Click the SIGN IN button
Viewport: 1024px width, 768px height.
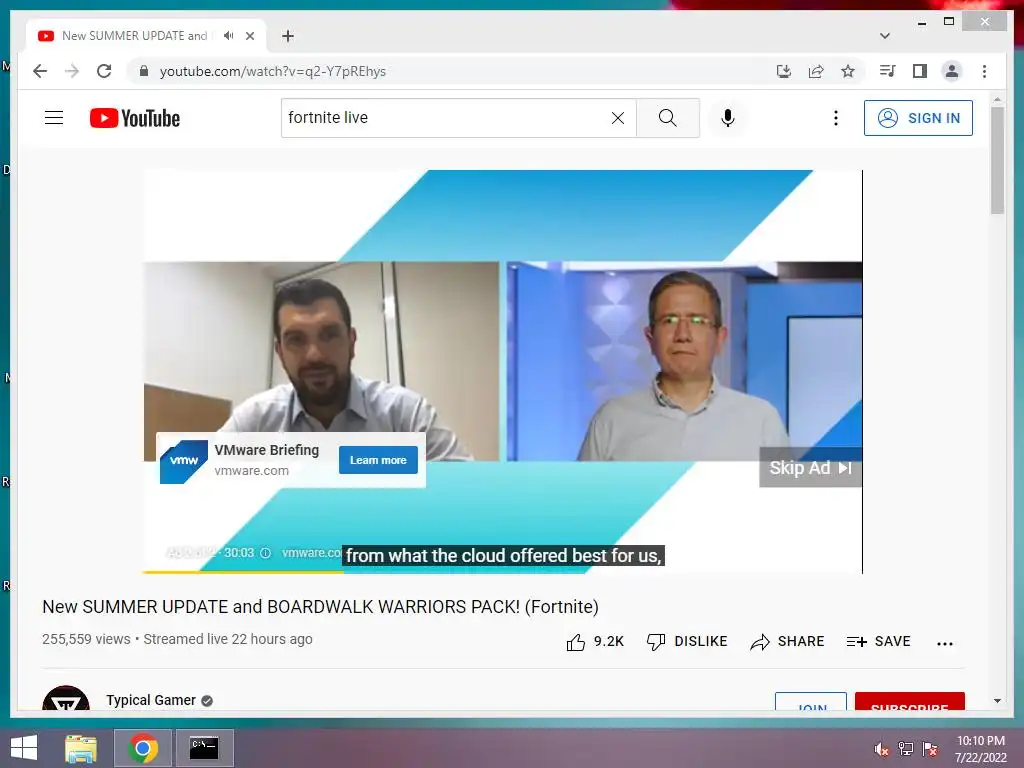point(918,118)
